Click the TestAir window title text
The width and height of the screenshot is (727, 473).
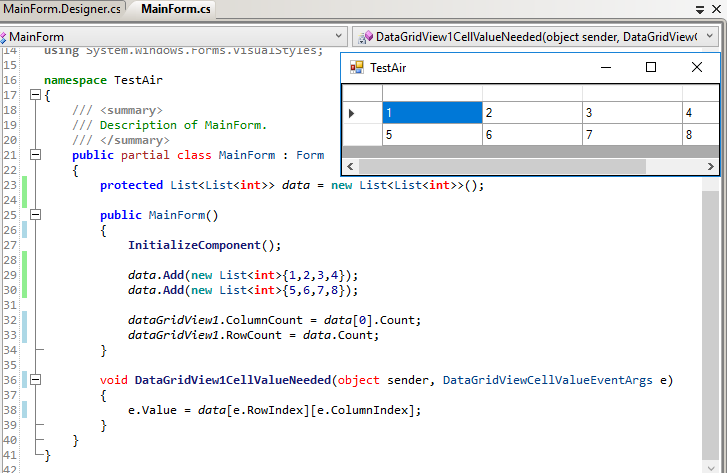[x=388, y=68]
